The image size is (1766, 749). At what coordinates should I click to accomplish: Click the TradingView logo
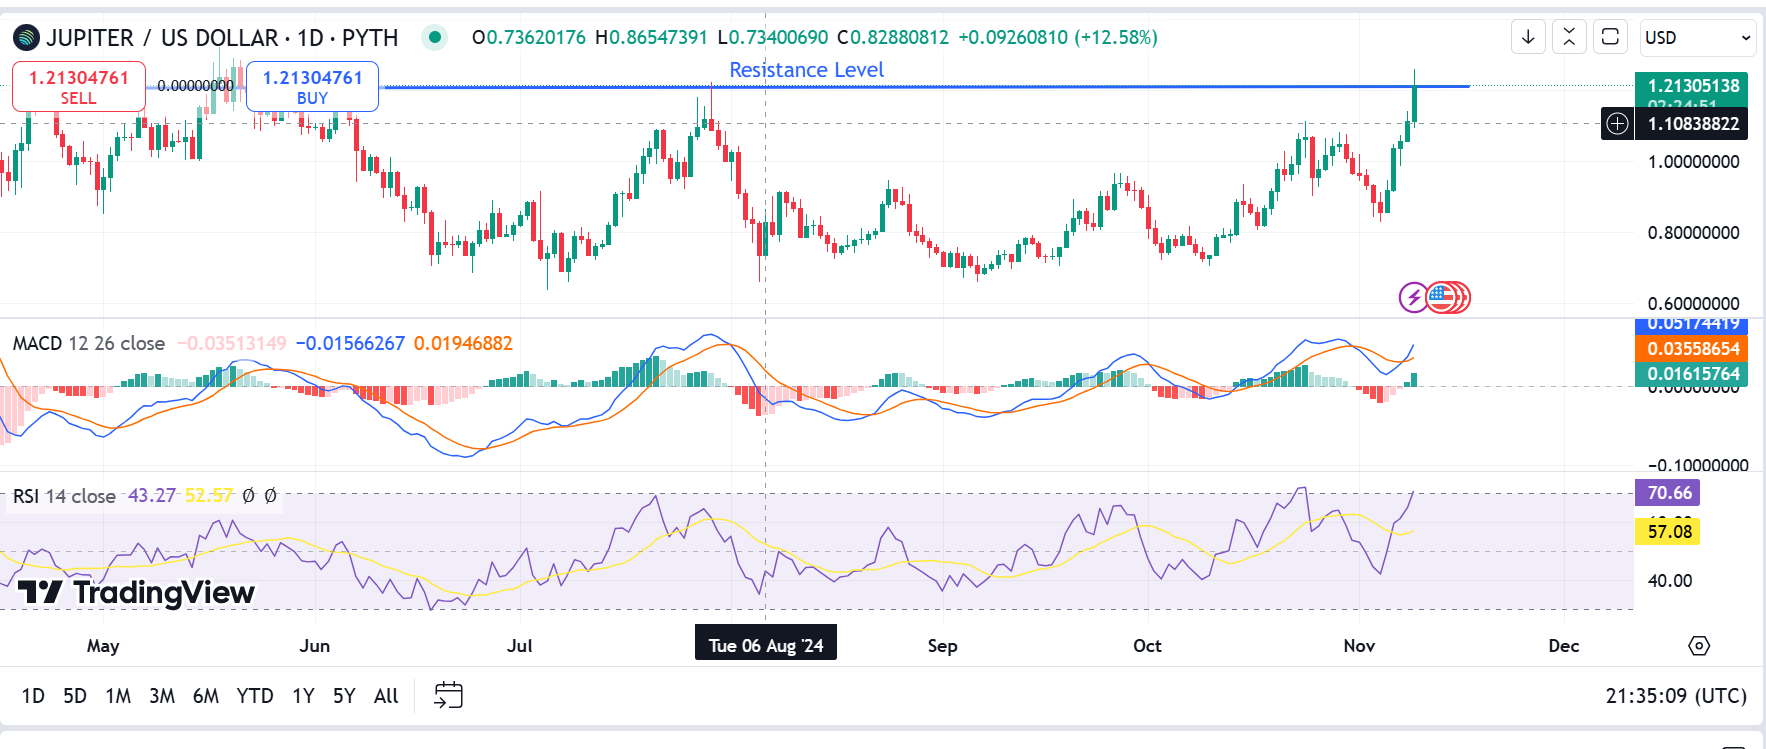[136, 593]
